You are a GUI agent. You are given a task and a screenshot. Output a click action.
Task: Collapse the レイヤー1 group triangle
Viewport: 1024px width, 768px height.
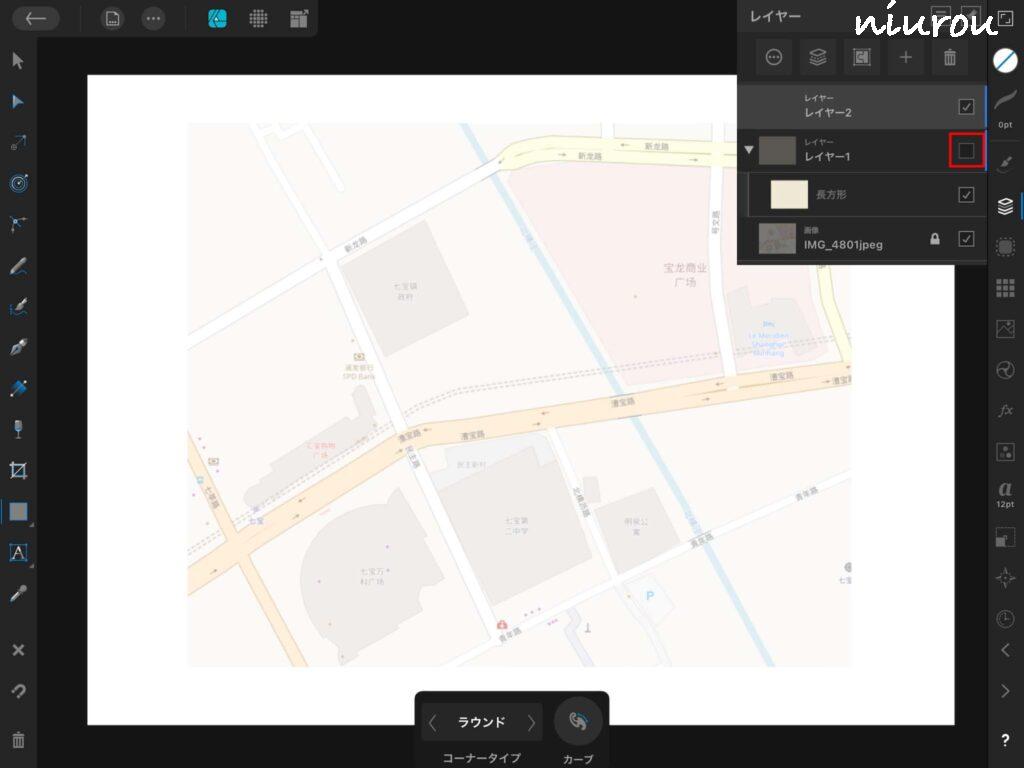point(749,151)
